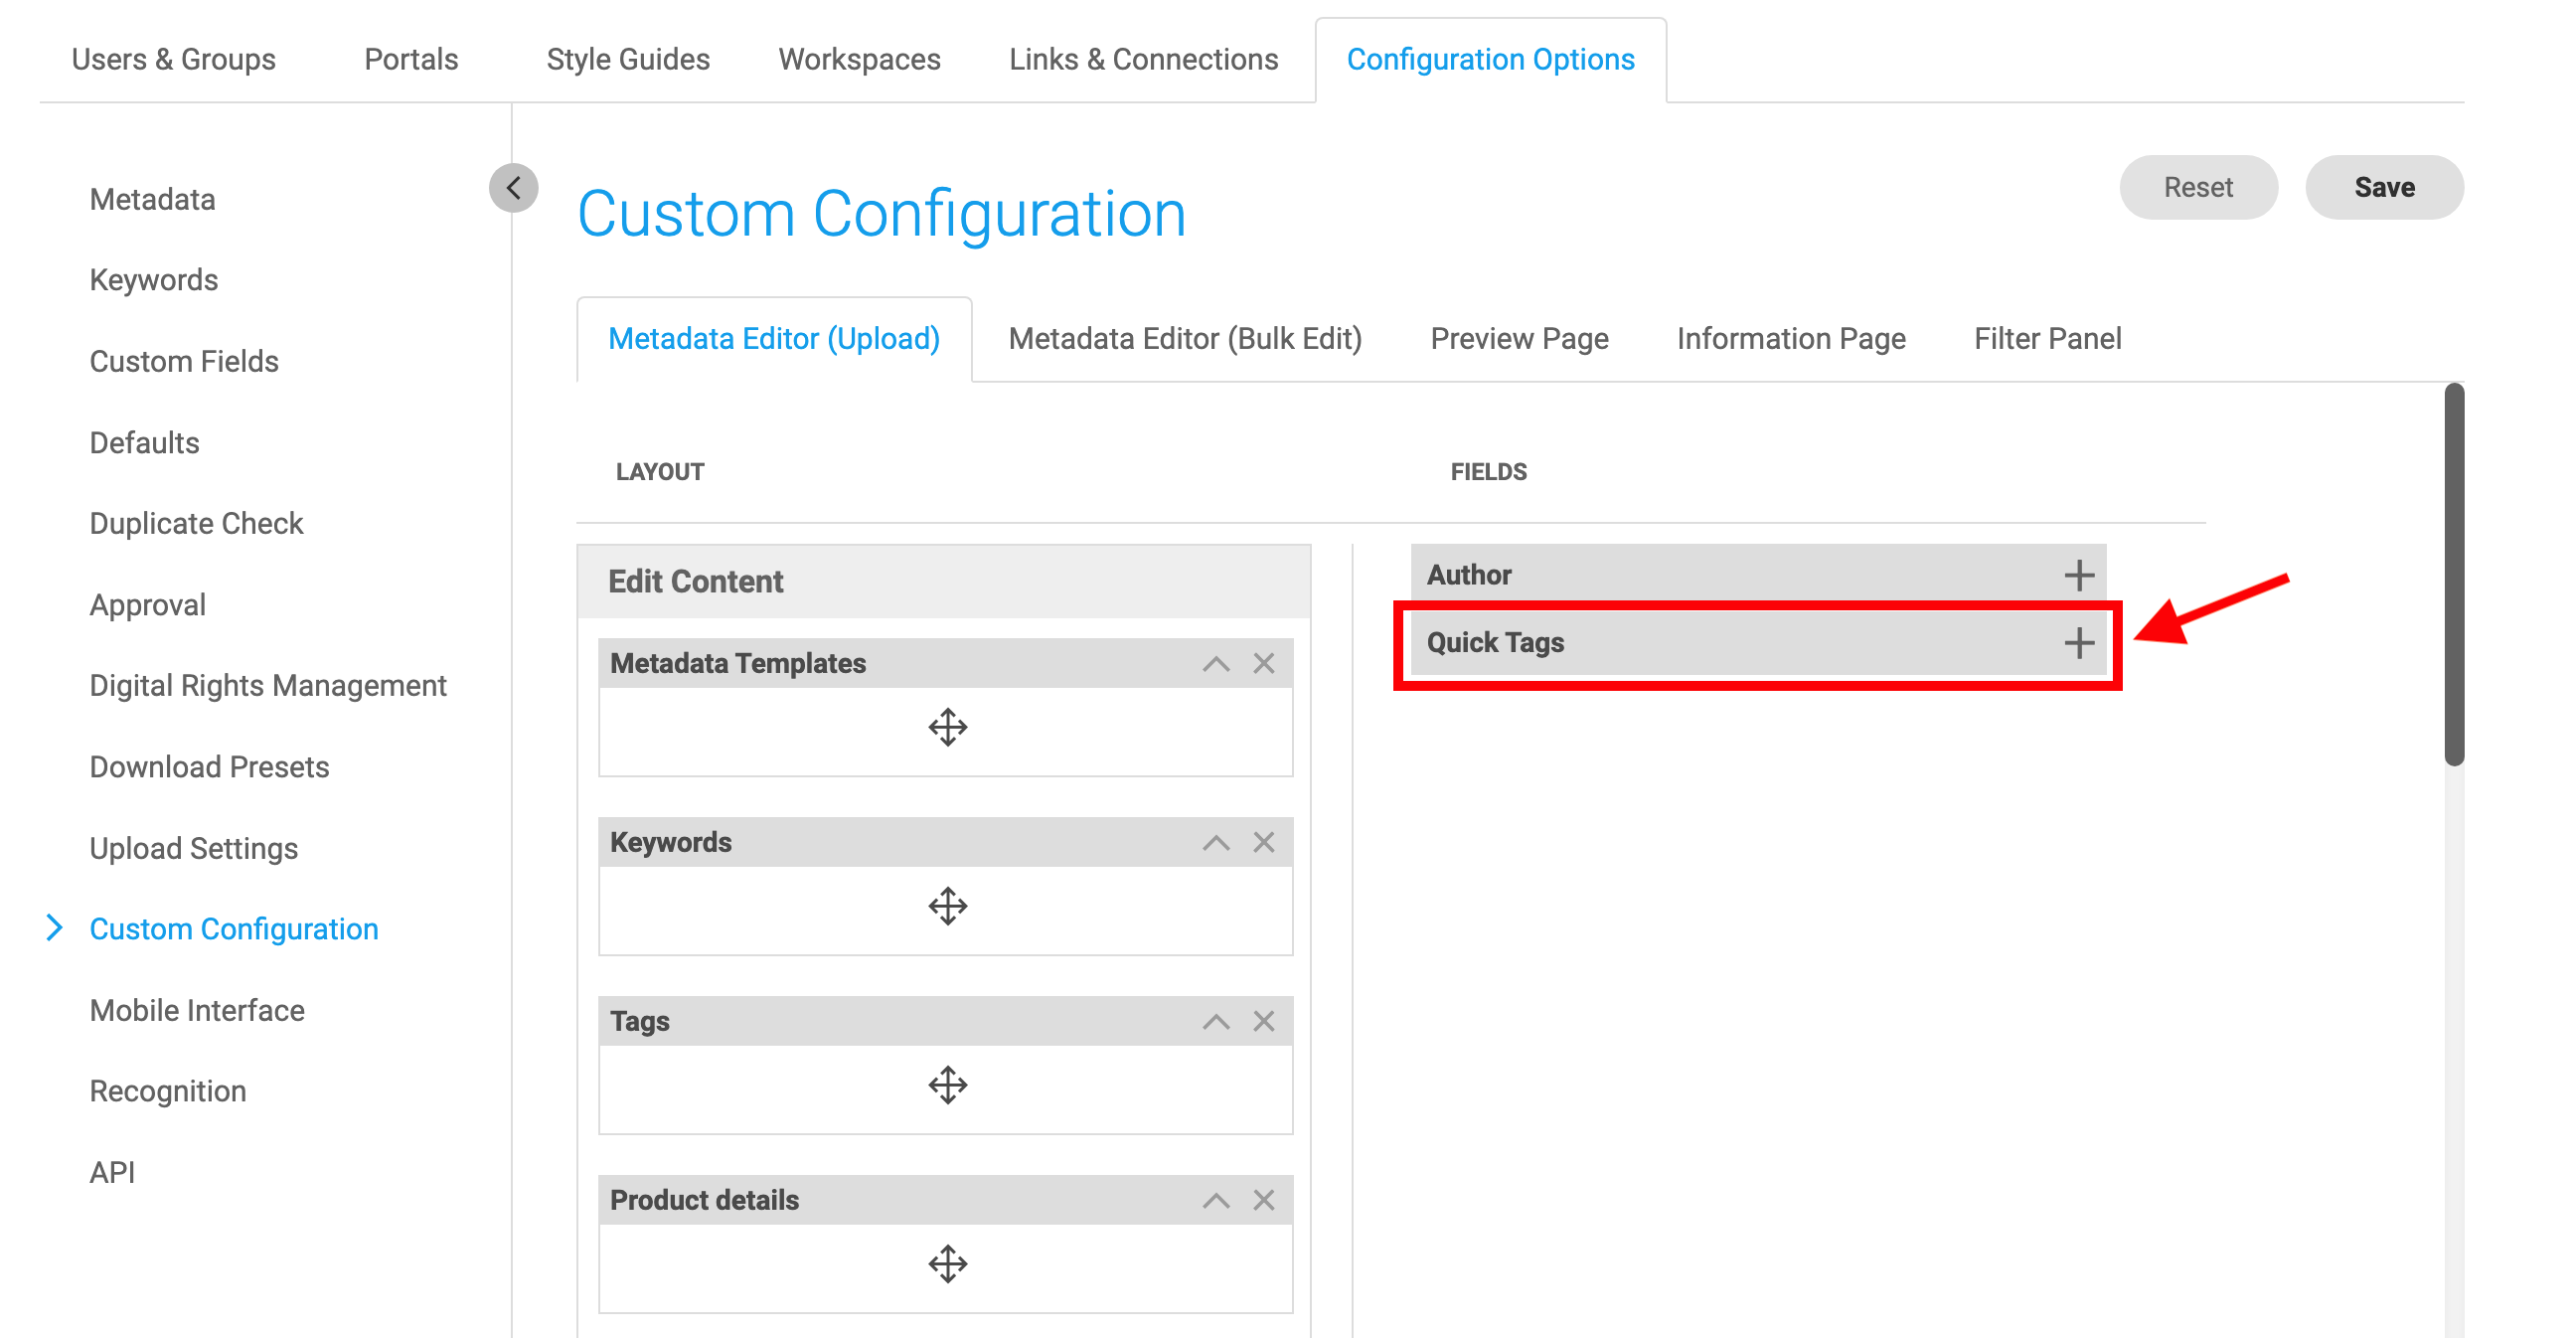Save the custom configuration

pos(2384,187)
